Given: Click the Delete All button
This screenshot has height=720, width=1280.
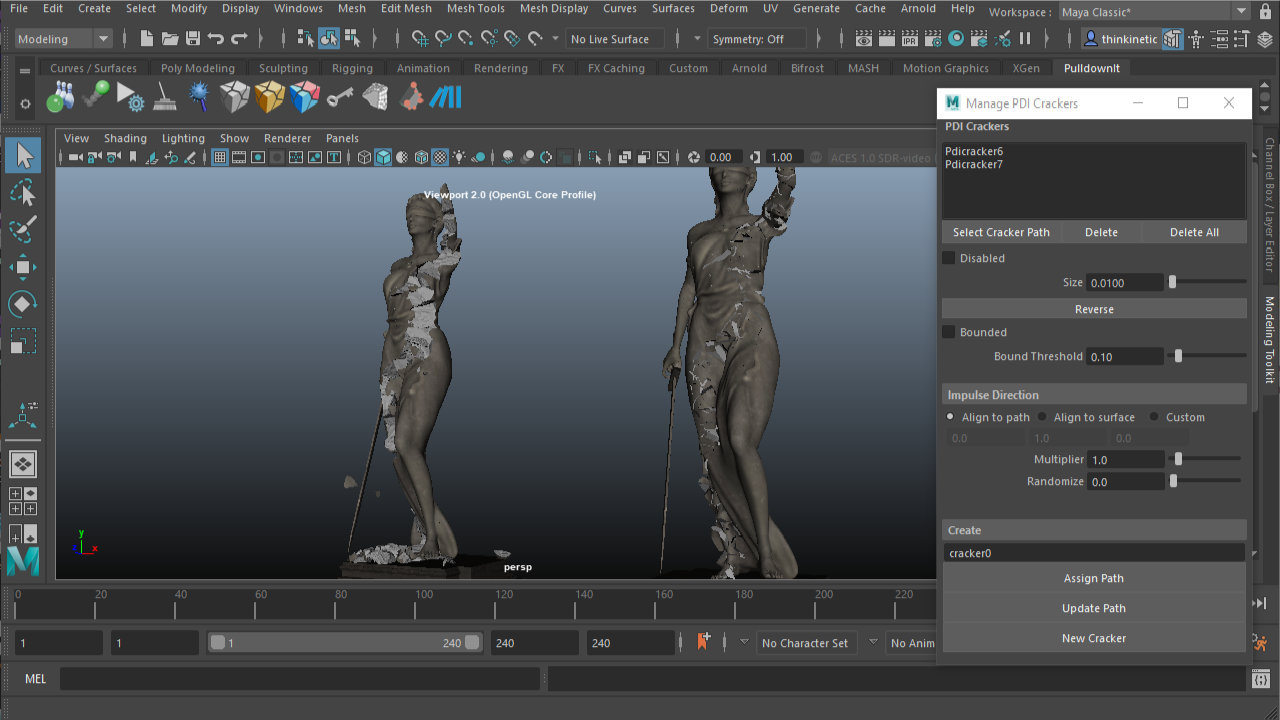Looking at the screenshot, I should coord(1194,232).
